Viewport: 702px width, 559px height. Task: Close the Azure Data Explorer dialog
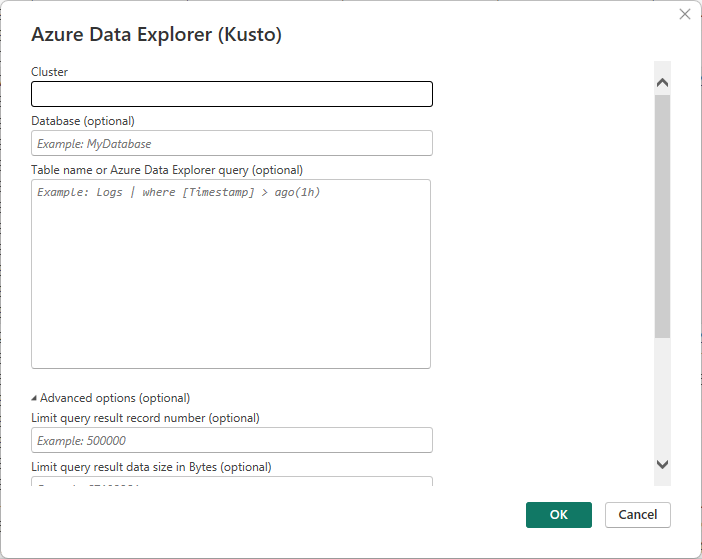point(685,14)
